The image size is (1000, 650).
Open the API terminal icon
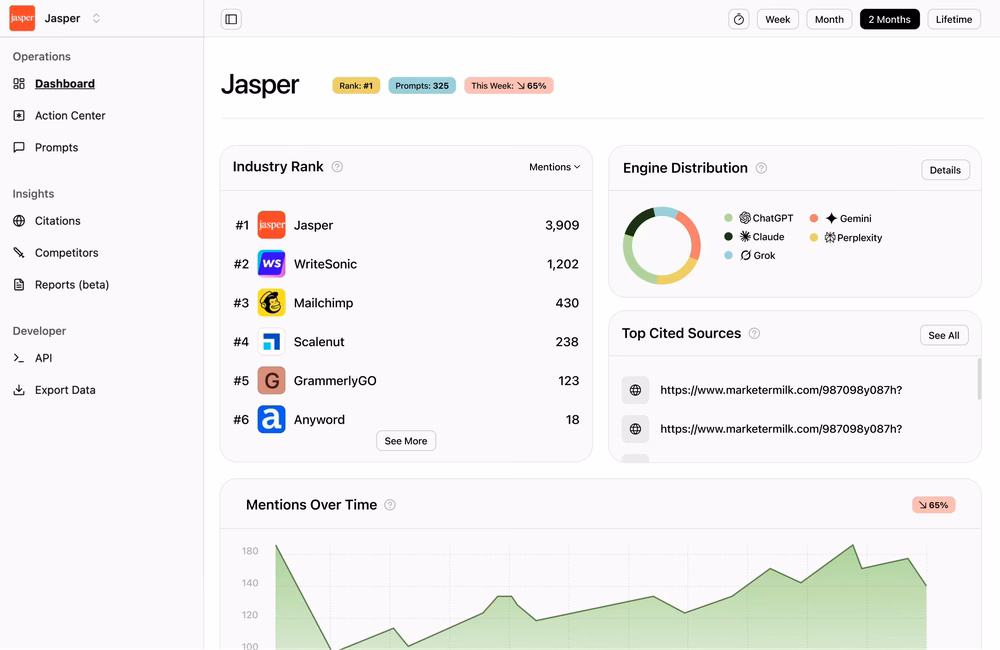click(19, 358)
